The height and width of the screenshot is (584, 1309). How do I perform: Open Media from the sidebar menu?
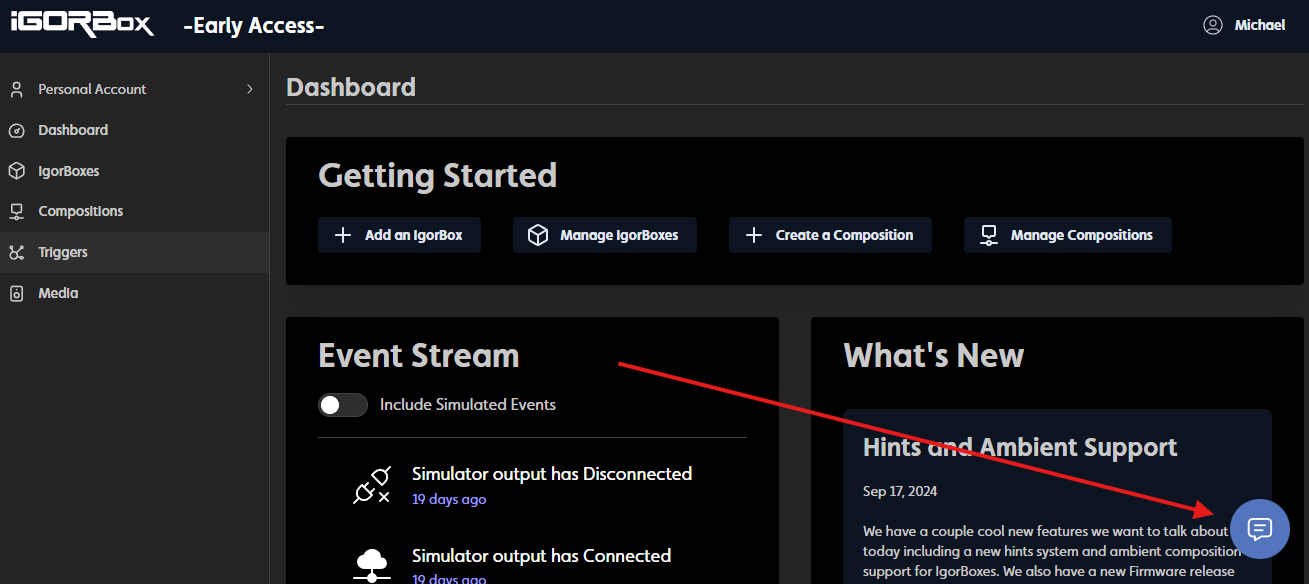58,294
